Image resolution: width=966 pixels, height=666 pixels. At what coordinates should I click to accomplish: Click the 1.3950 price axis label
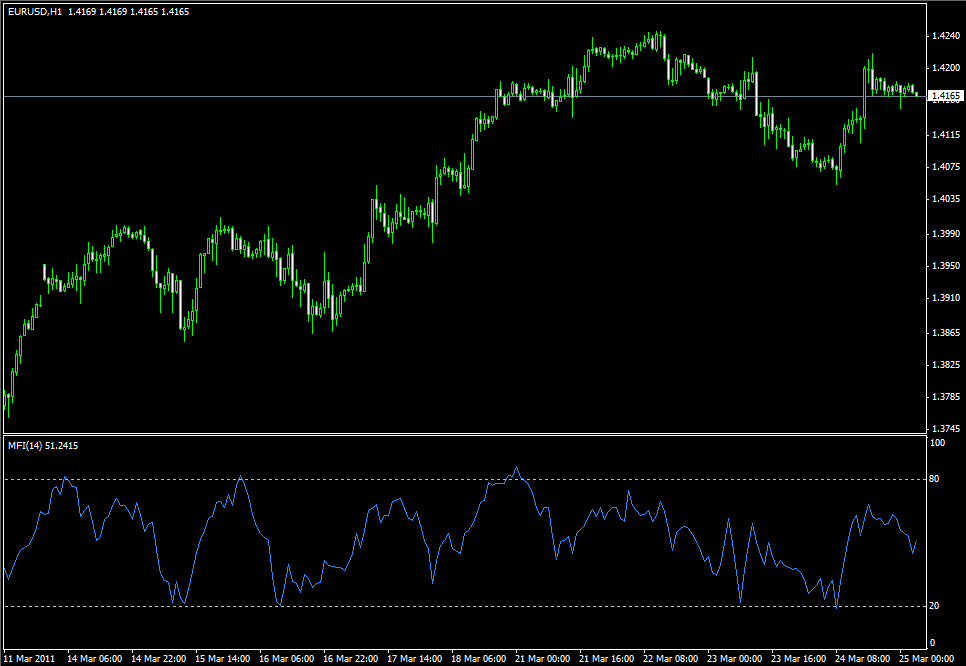(x=946, y=266)
